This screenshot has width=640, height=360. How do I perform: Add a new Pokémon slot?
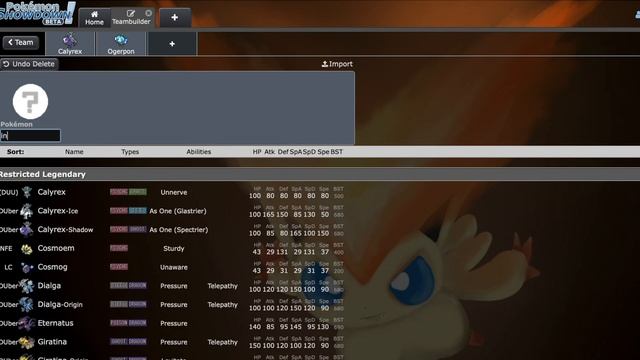pos(172,44)
